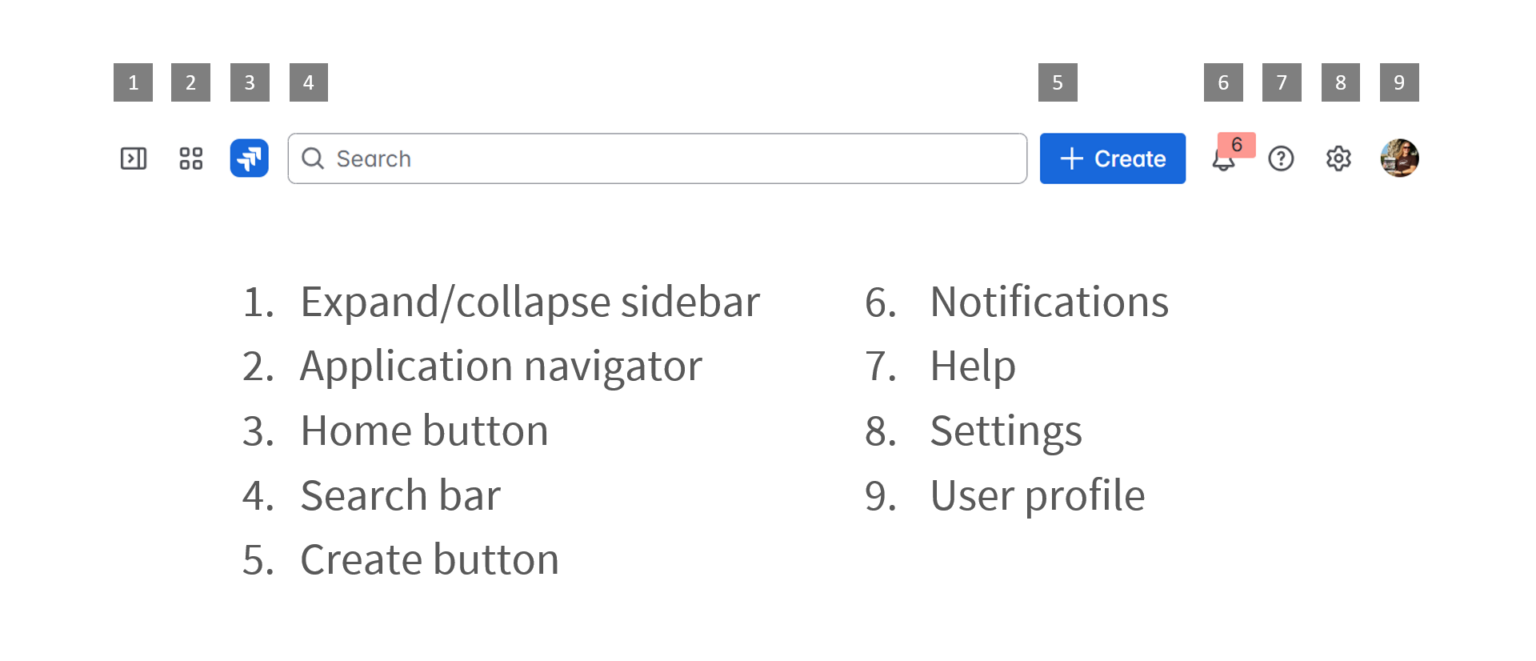Screen dimensions: 1536x661
Task: Select the text 'Application navigator' in the list
Action: 500,365
